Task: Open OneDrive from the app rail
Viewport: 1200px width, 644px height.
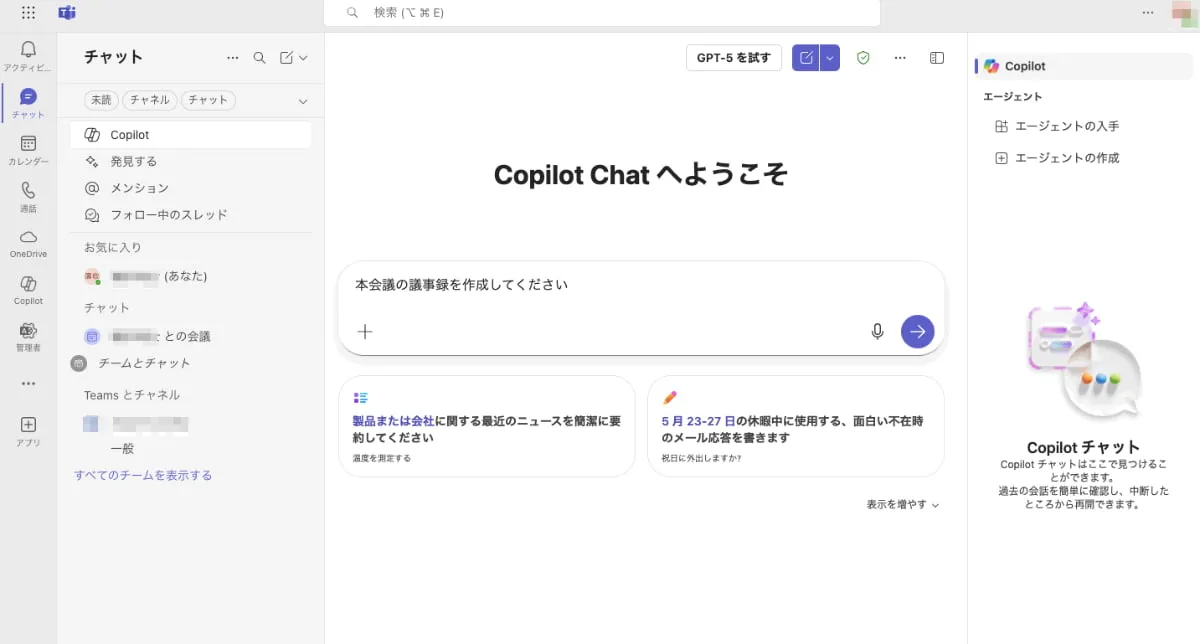Action: 28,238
